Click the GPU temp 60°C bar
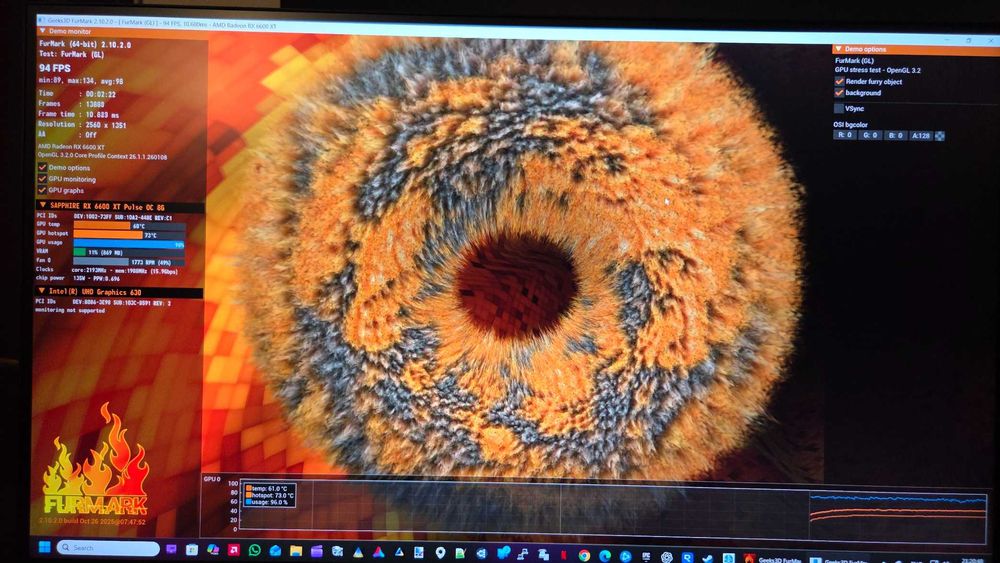This screenshot has width=1000, height=563. tap(129, 226)
